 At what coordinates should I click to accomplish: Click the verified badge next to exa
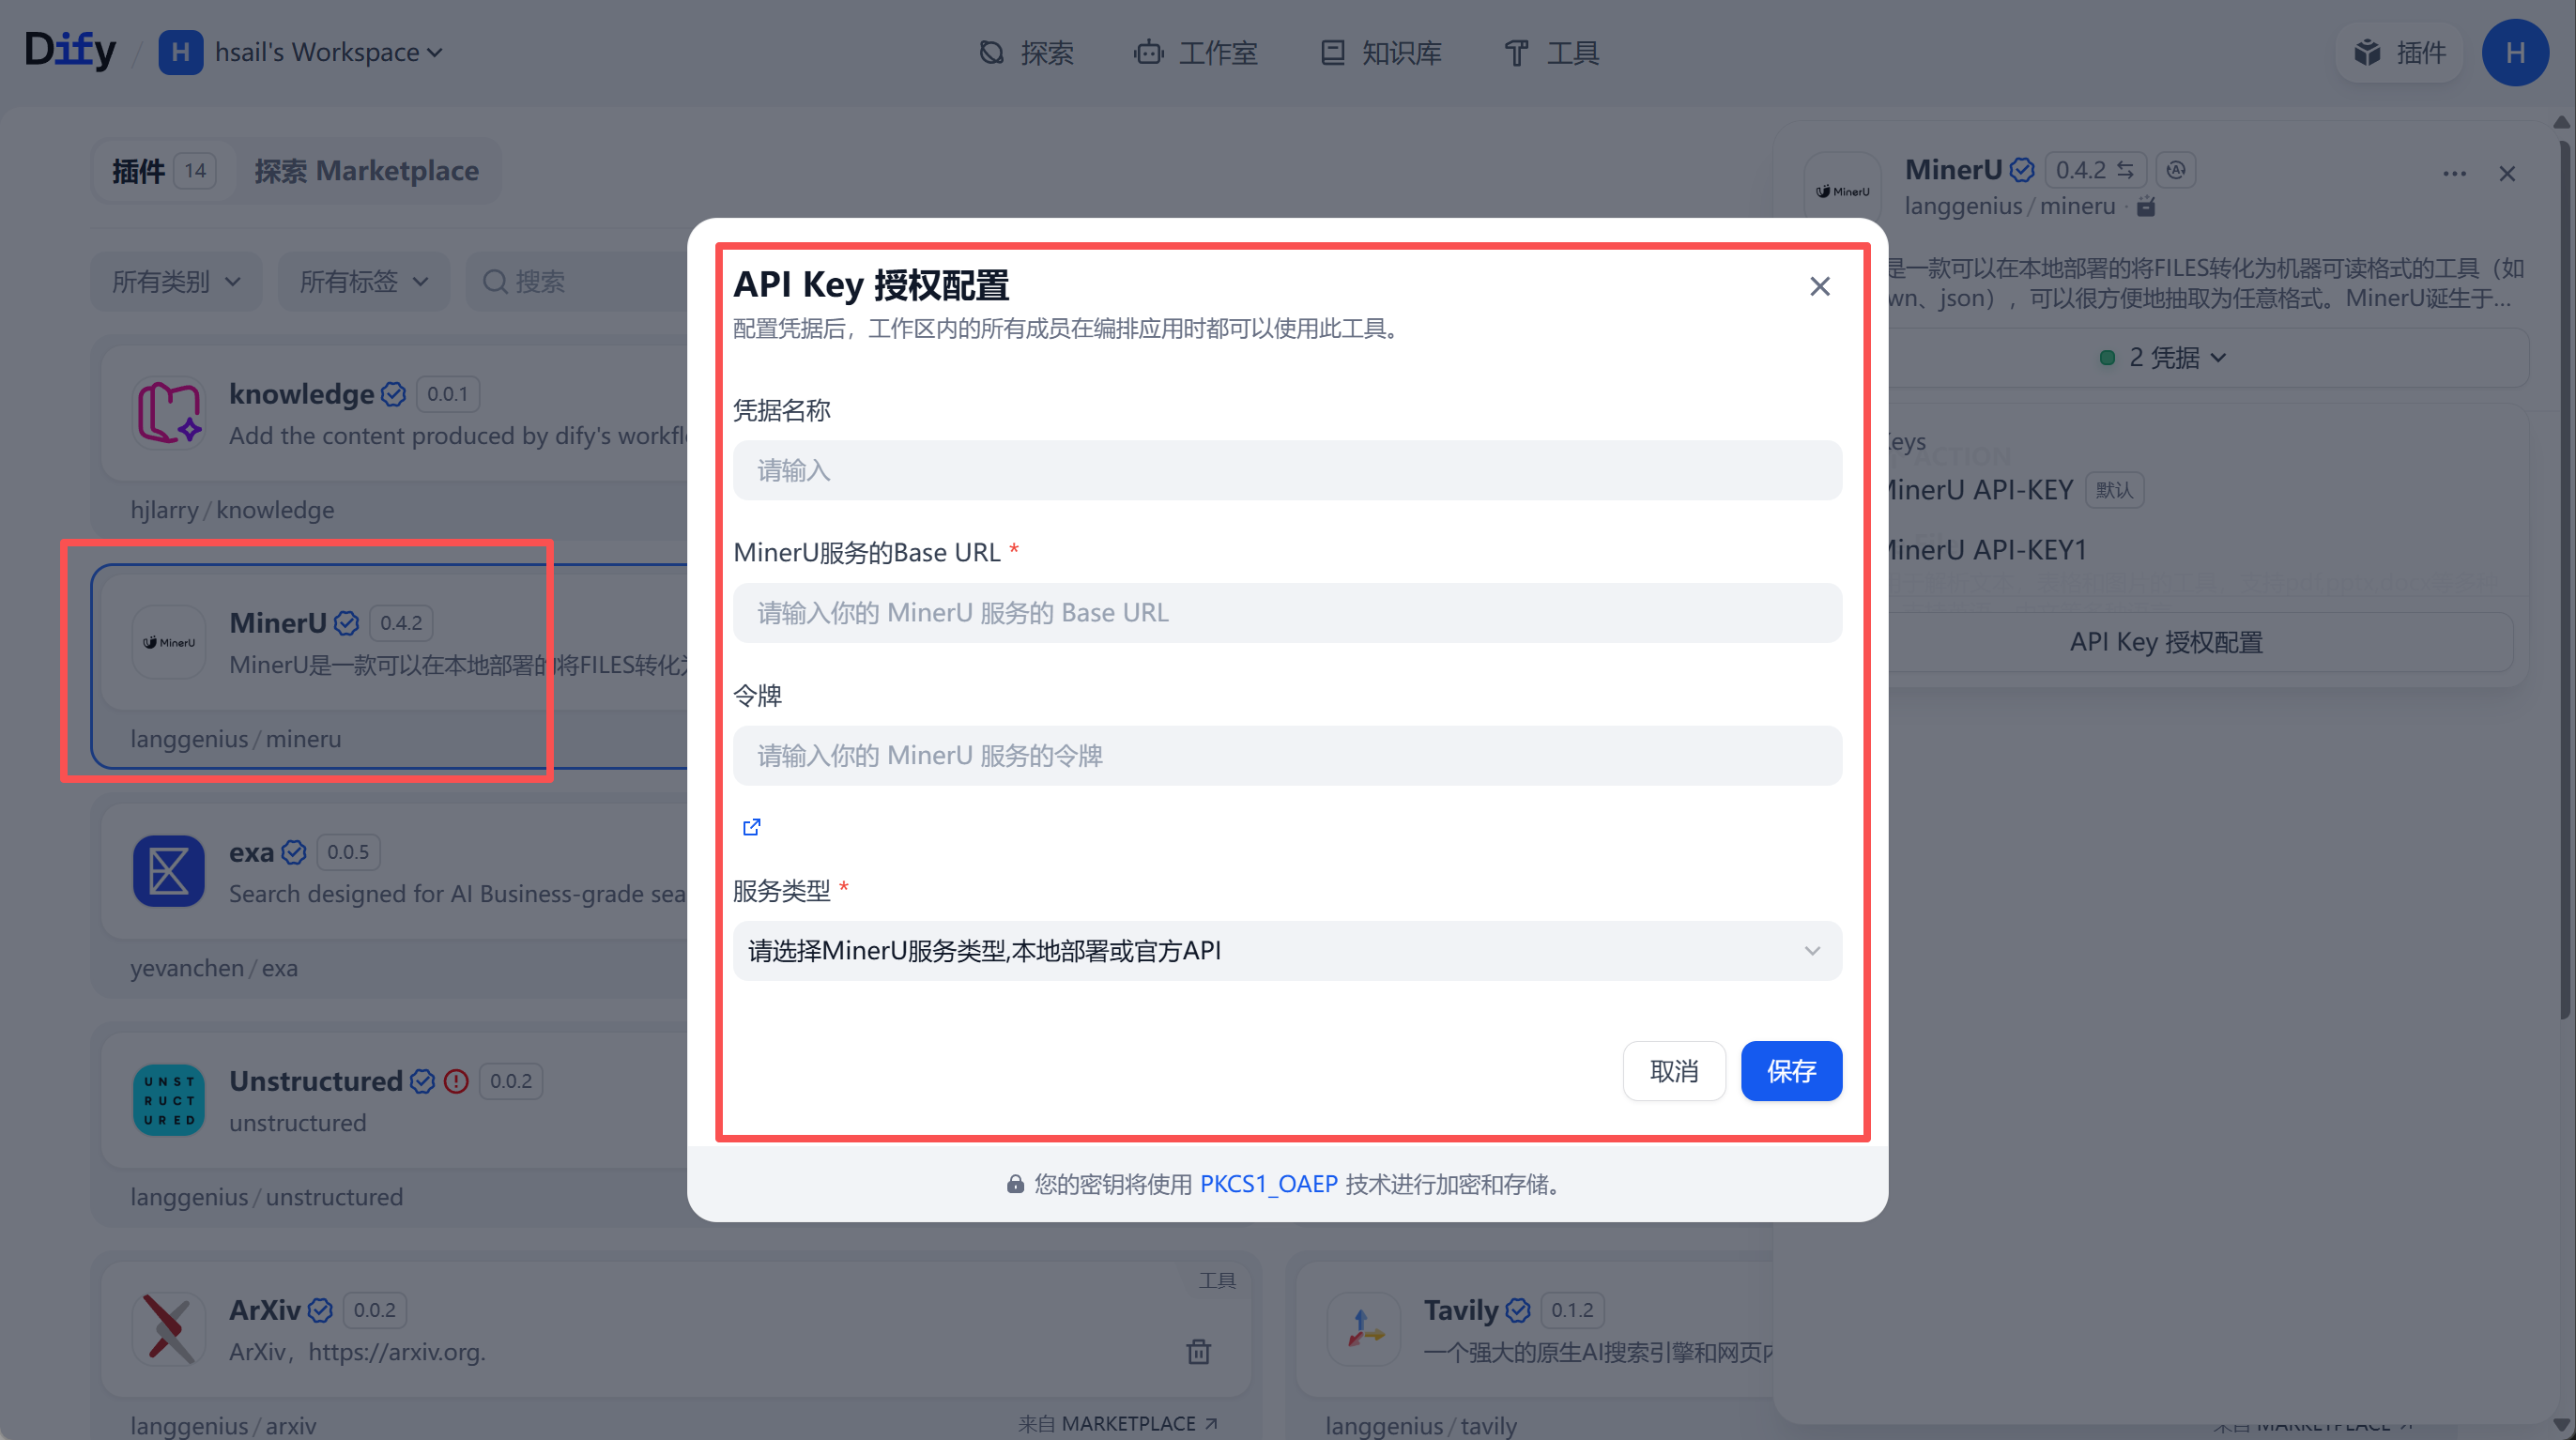click(x=294, y=852)
